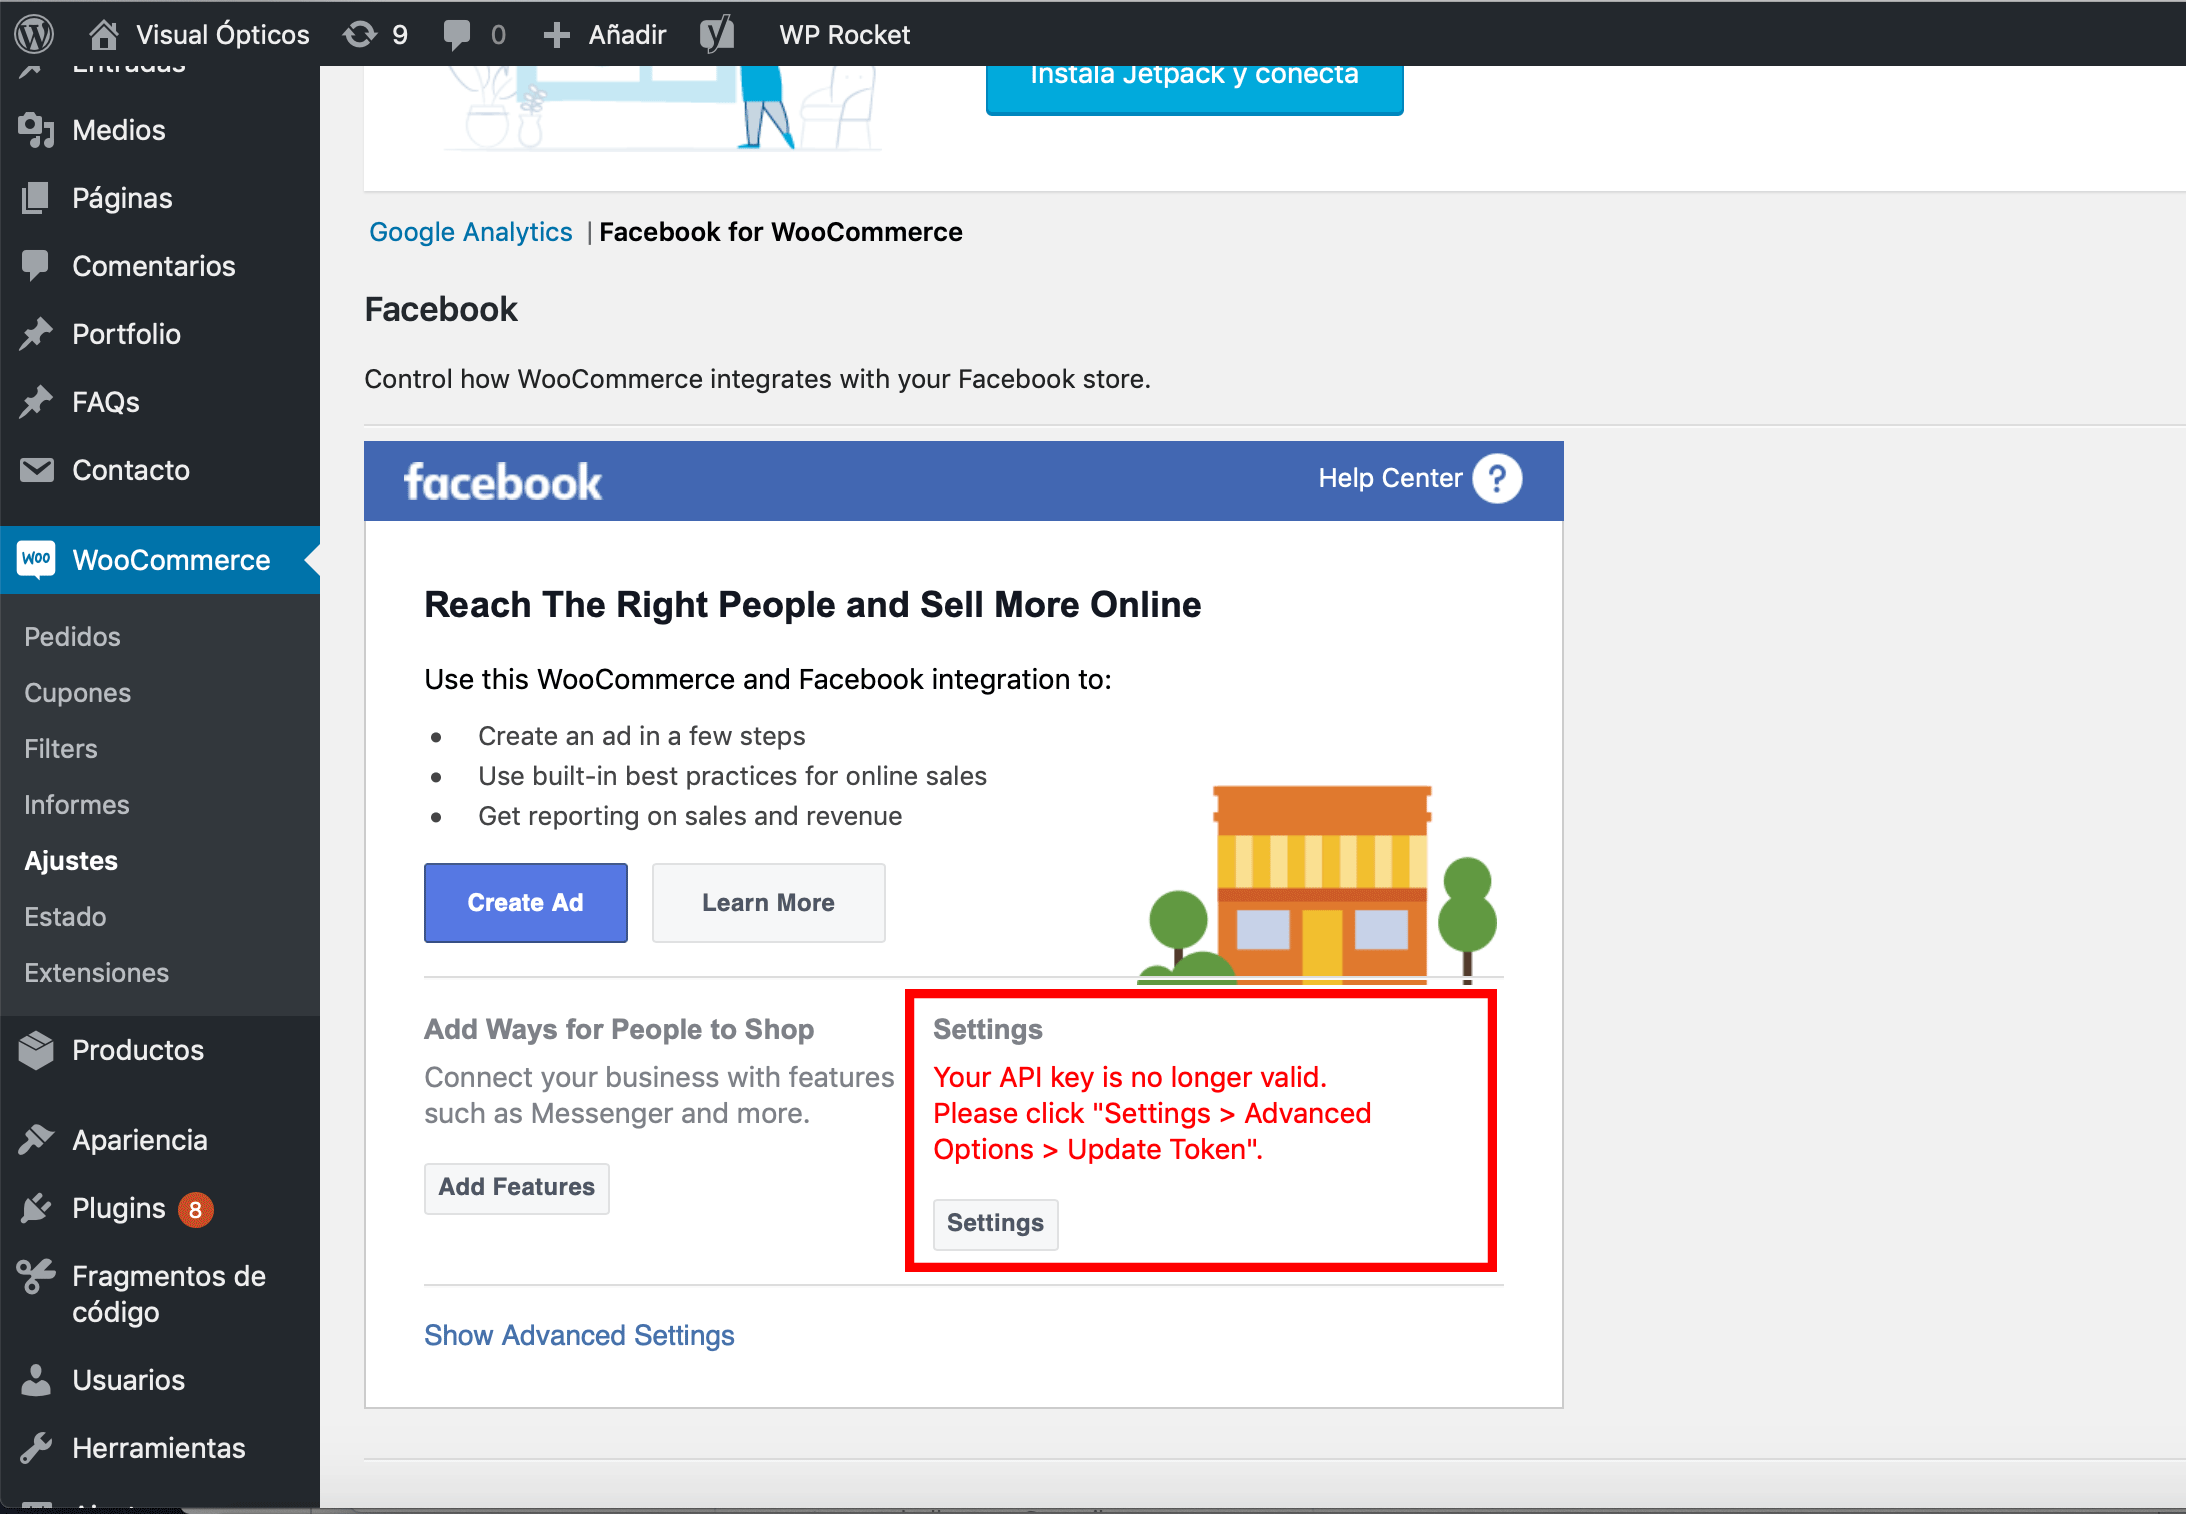Screen dimensions: 2186x1514
Task: Click the Learn More button
Action: [x=769, y=903]
